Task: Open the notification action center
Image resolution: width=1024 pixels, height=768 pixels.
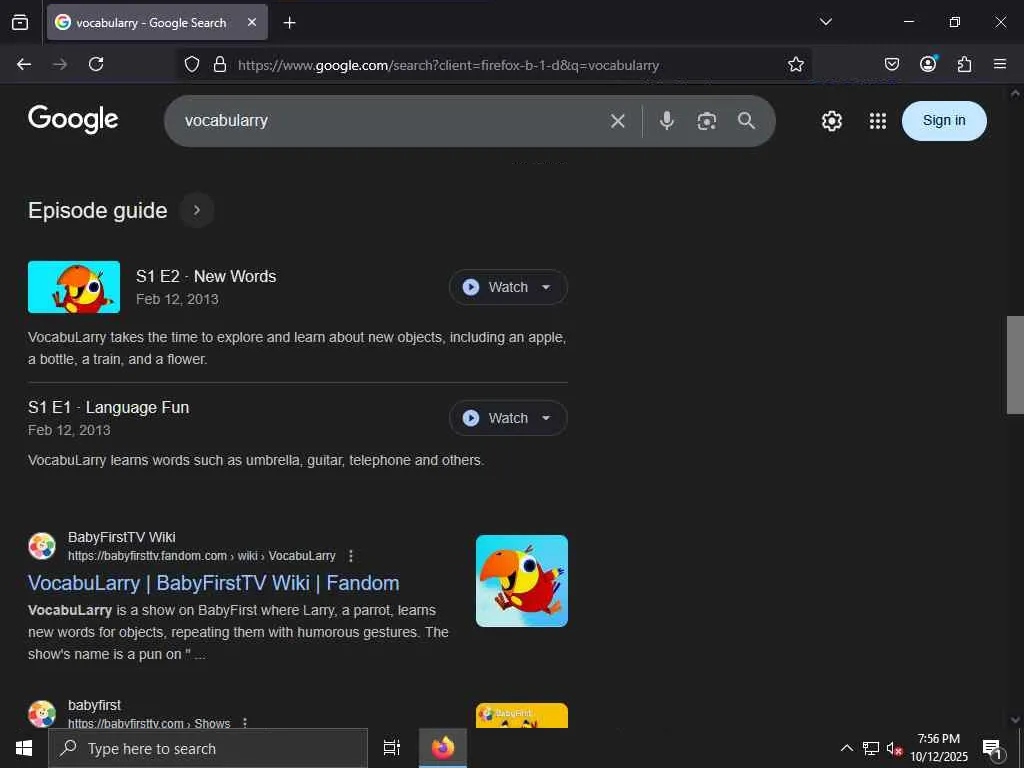Action: 993,748
